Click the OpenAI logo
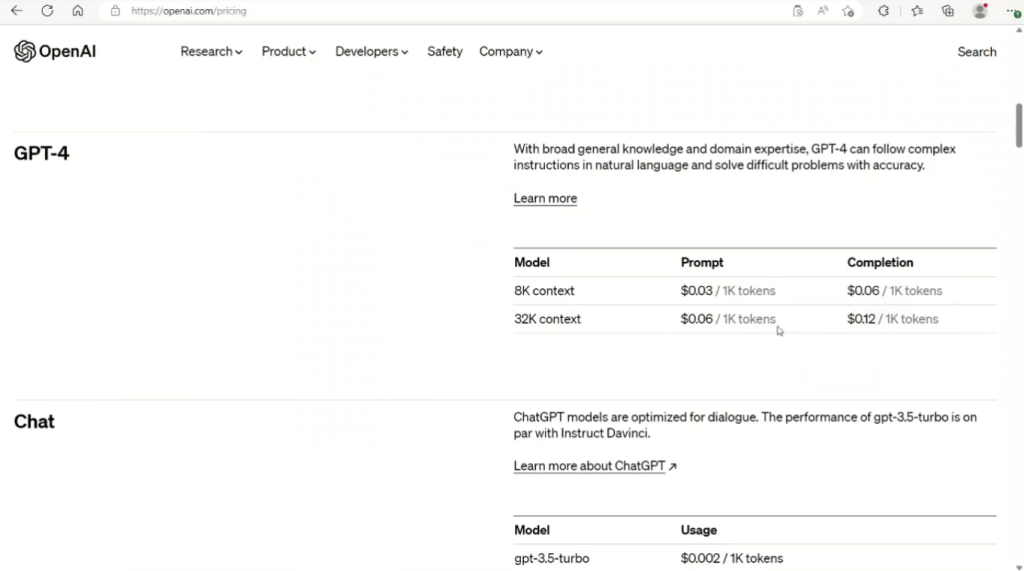This screenshot has width=1024, height=571. pyautogui.click(x=55, y=52)
